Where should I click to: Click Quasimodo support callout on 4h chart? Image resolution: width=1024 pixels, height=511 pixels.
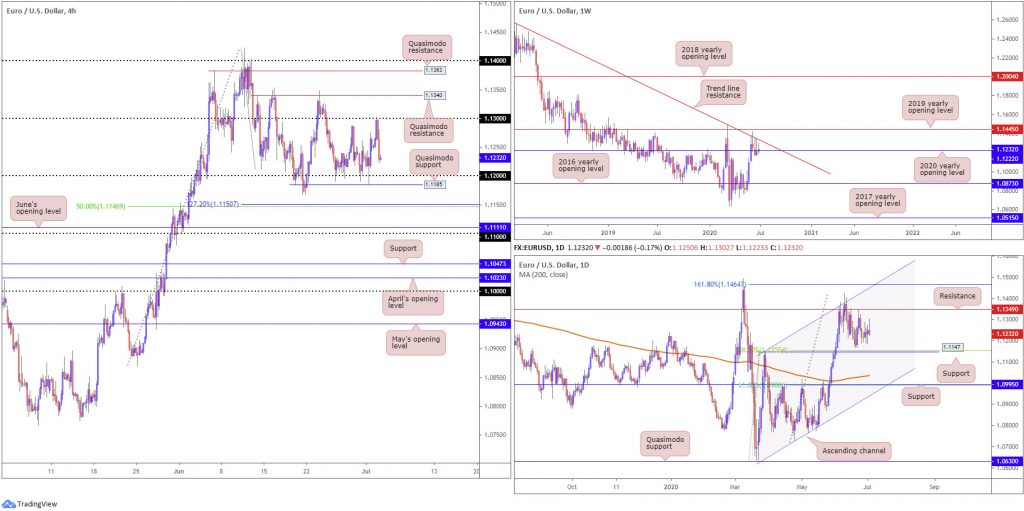[434, 161]
